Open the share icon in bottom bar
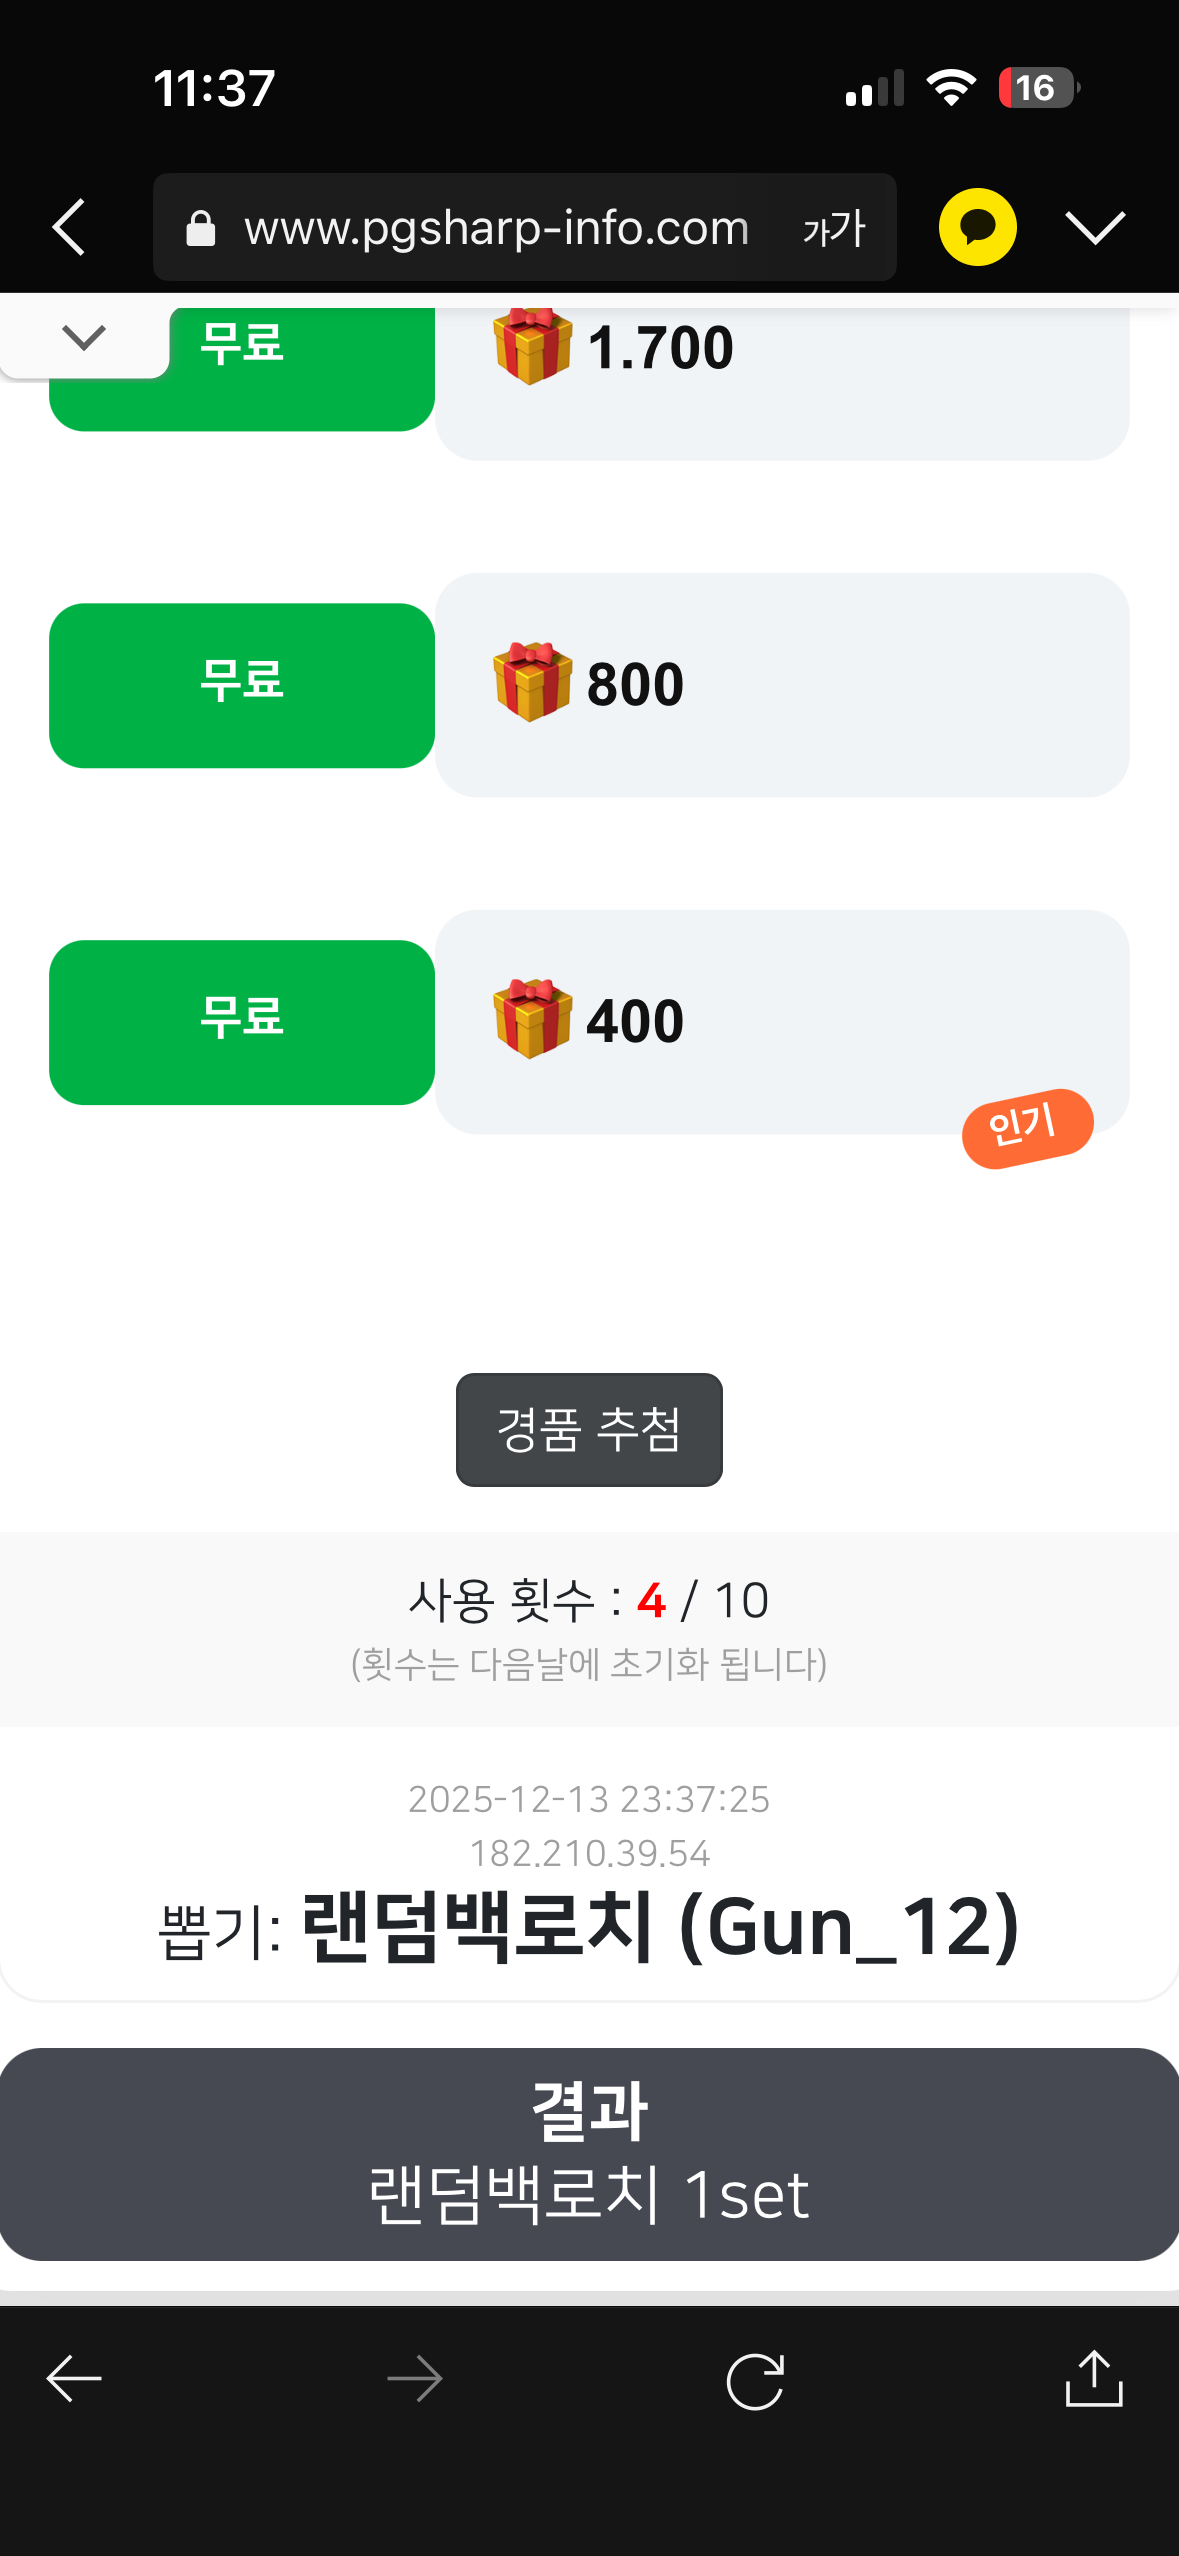 1094,2378
